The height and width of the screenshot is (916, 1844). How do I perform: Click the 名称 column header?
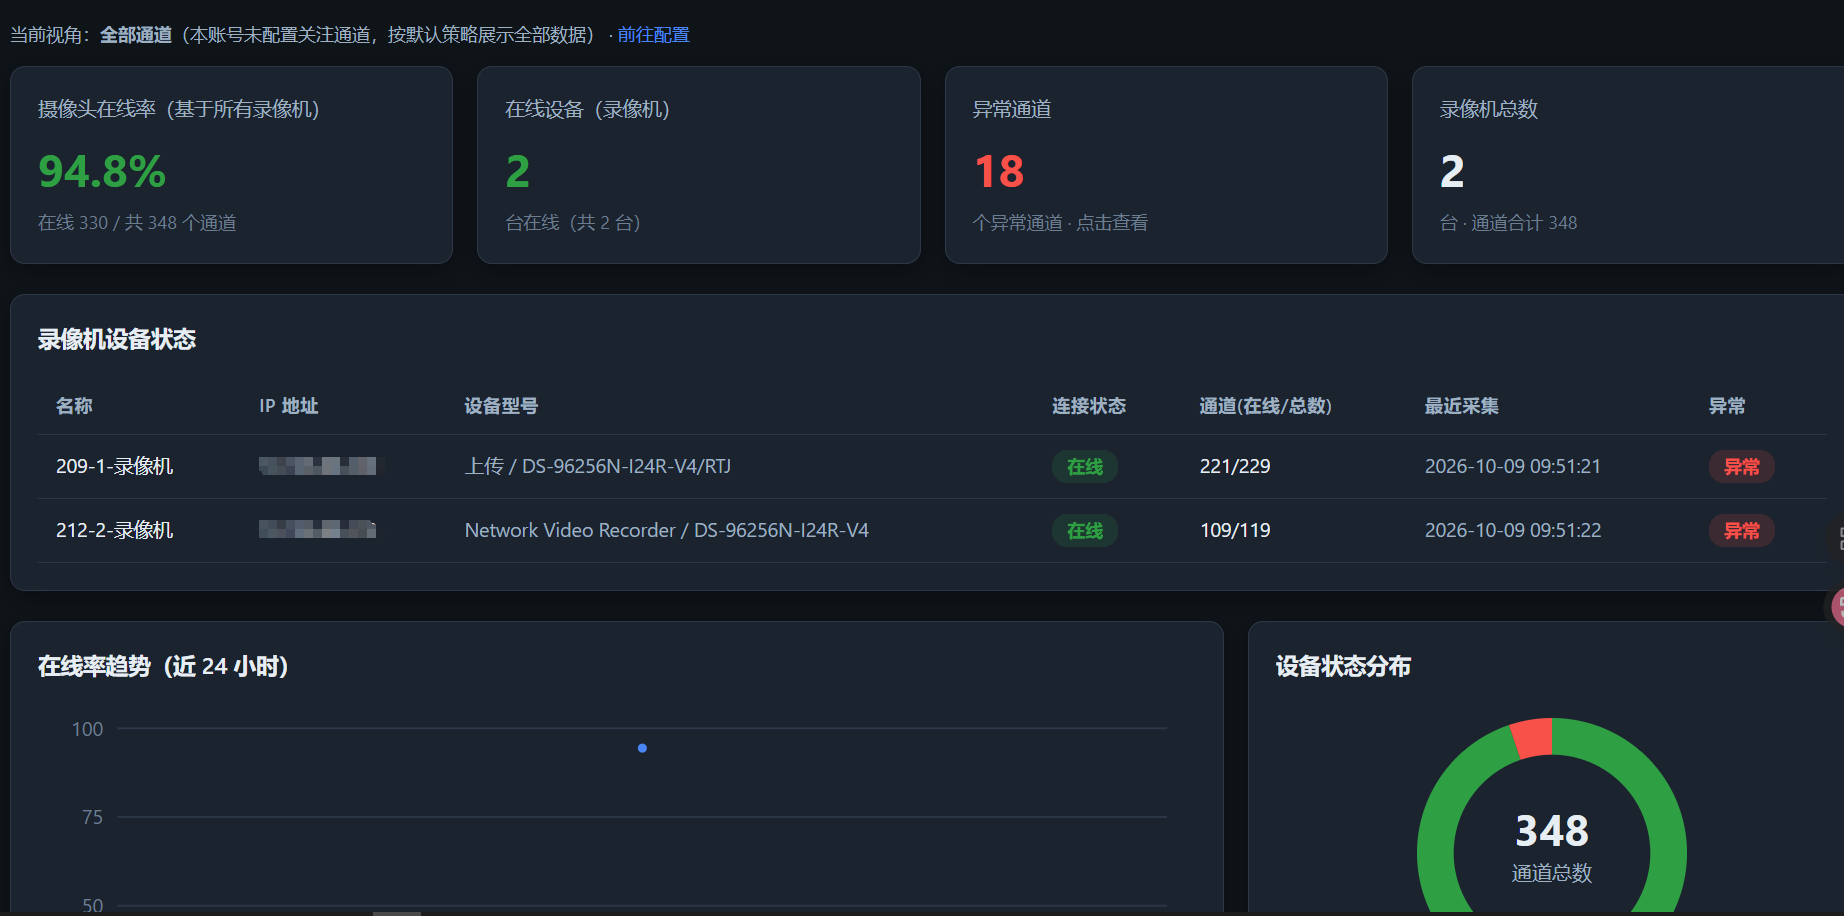coord(74,406)
